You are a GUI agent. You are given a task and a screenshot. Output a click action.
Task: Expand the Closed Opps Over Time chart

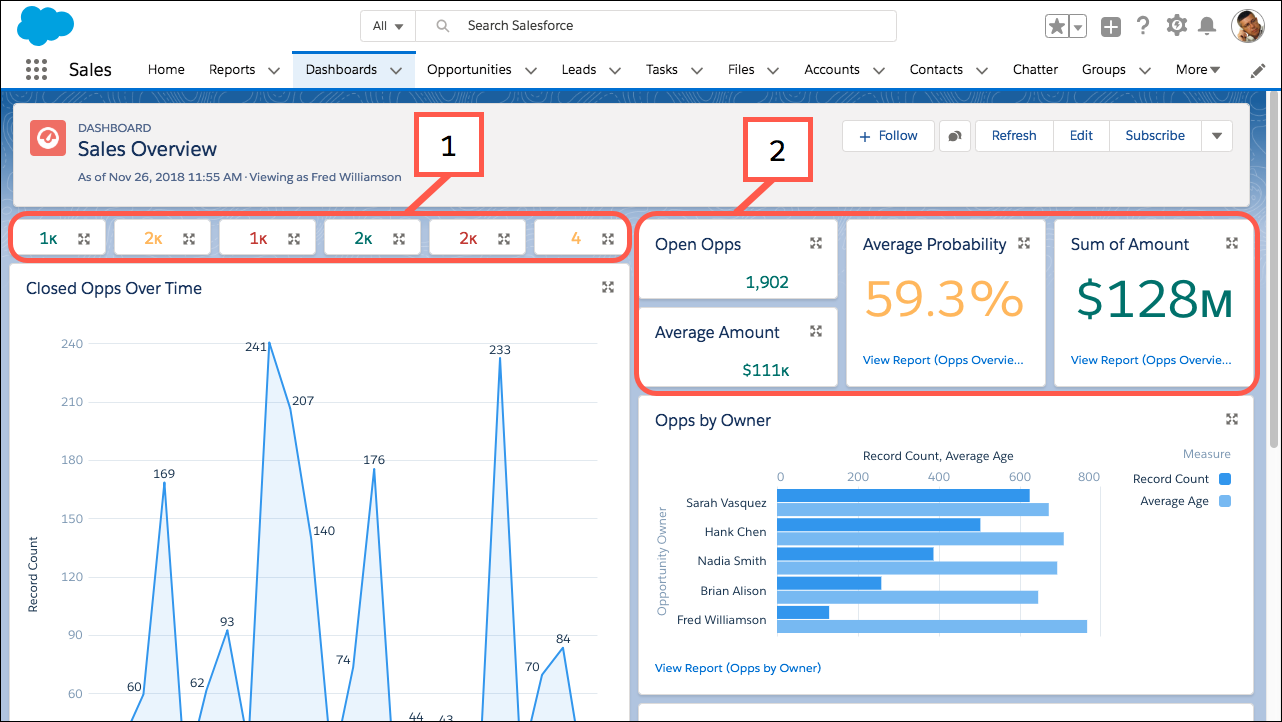pos(608,287)
